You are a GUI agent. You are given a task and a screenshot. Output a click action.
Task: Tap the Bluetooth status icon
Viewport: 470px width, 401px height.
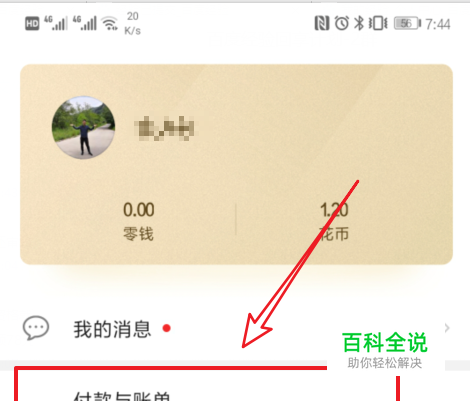[x=359, y=23]
